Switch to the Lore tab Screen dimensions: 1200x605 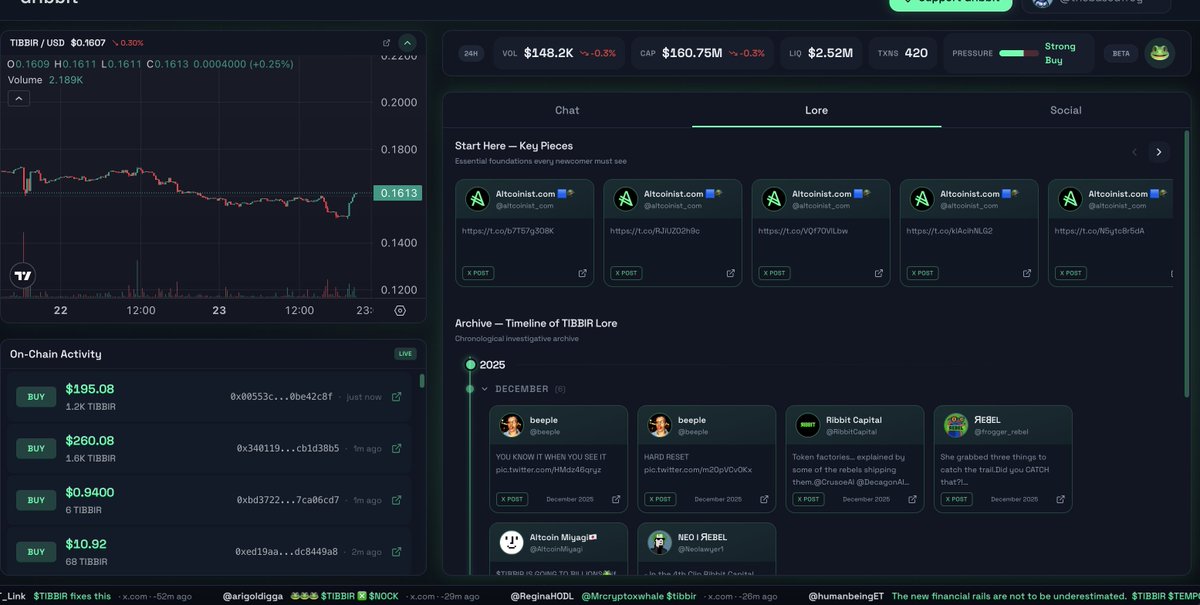(816, 110)
